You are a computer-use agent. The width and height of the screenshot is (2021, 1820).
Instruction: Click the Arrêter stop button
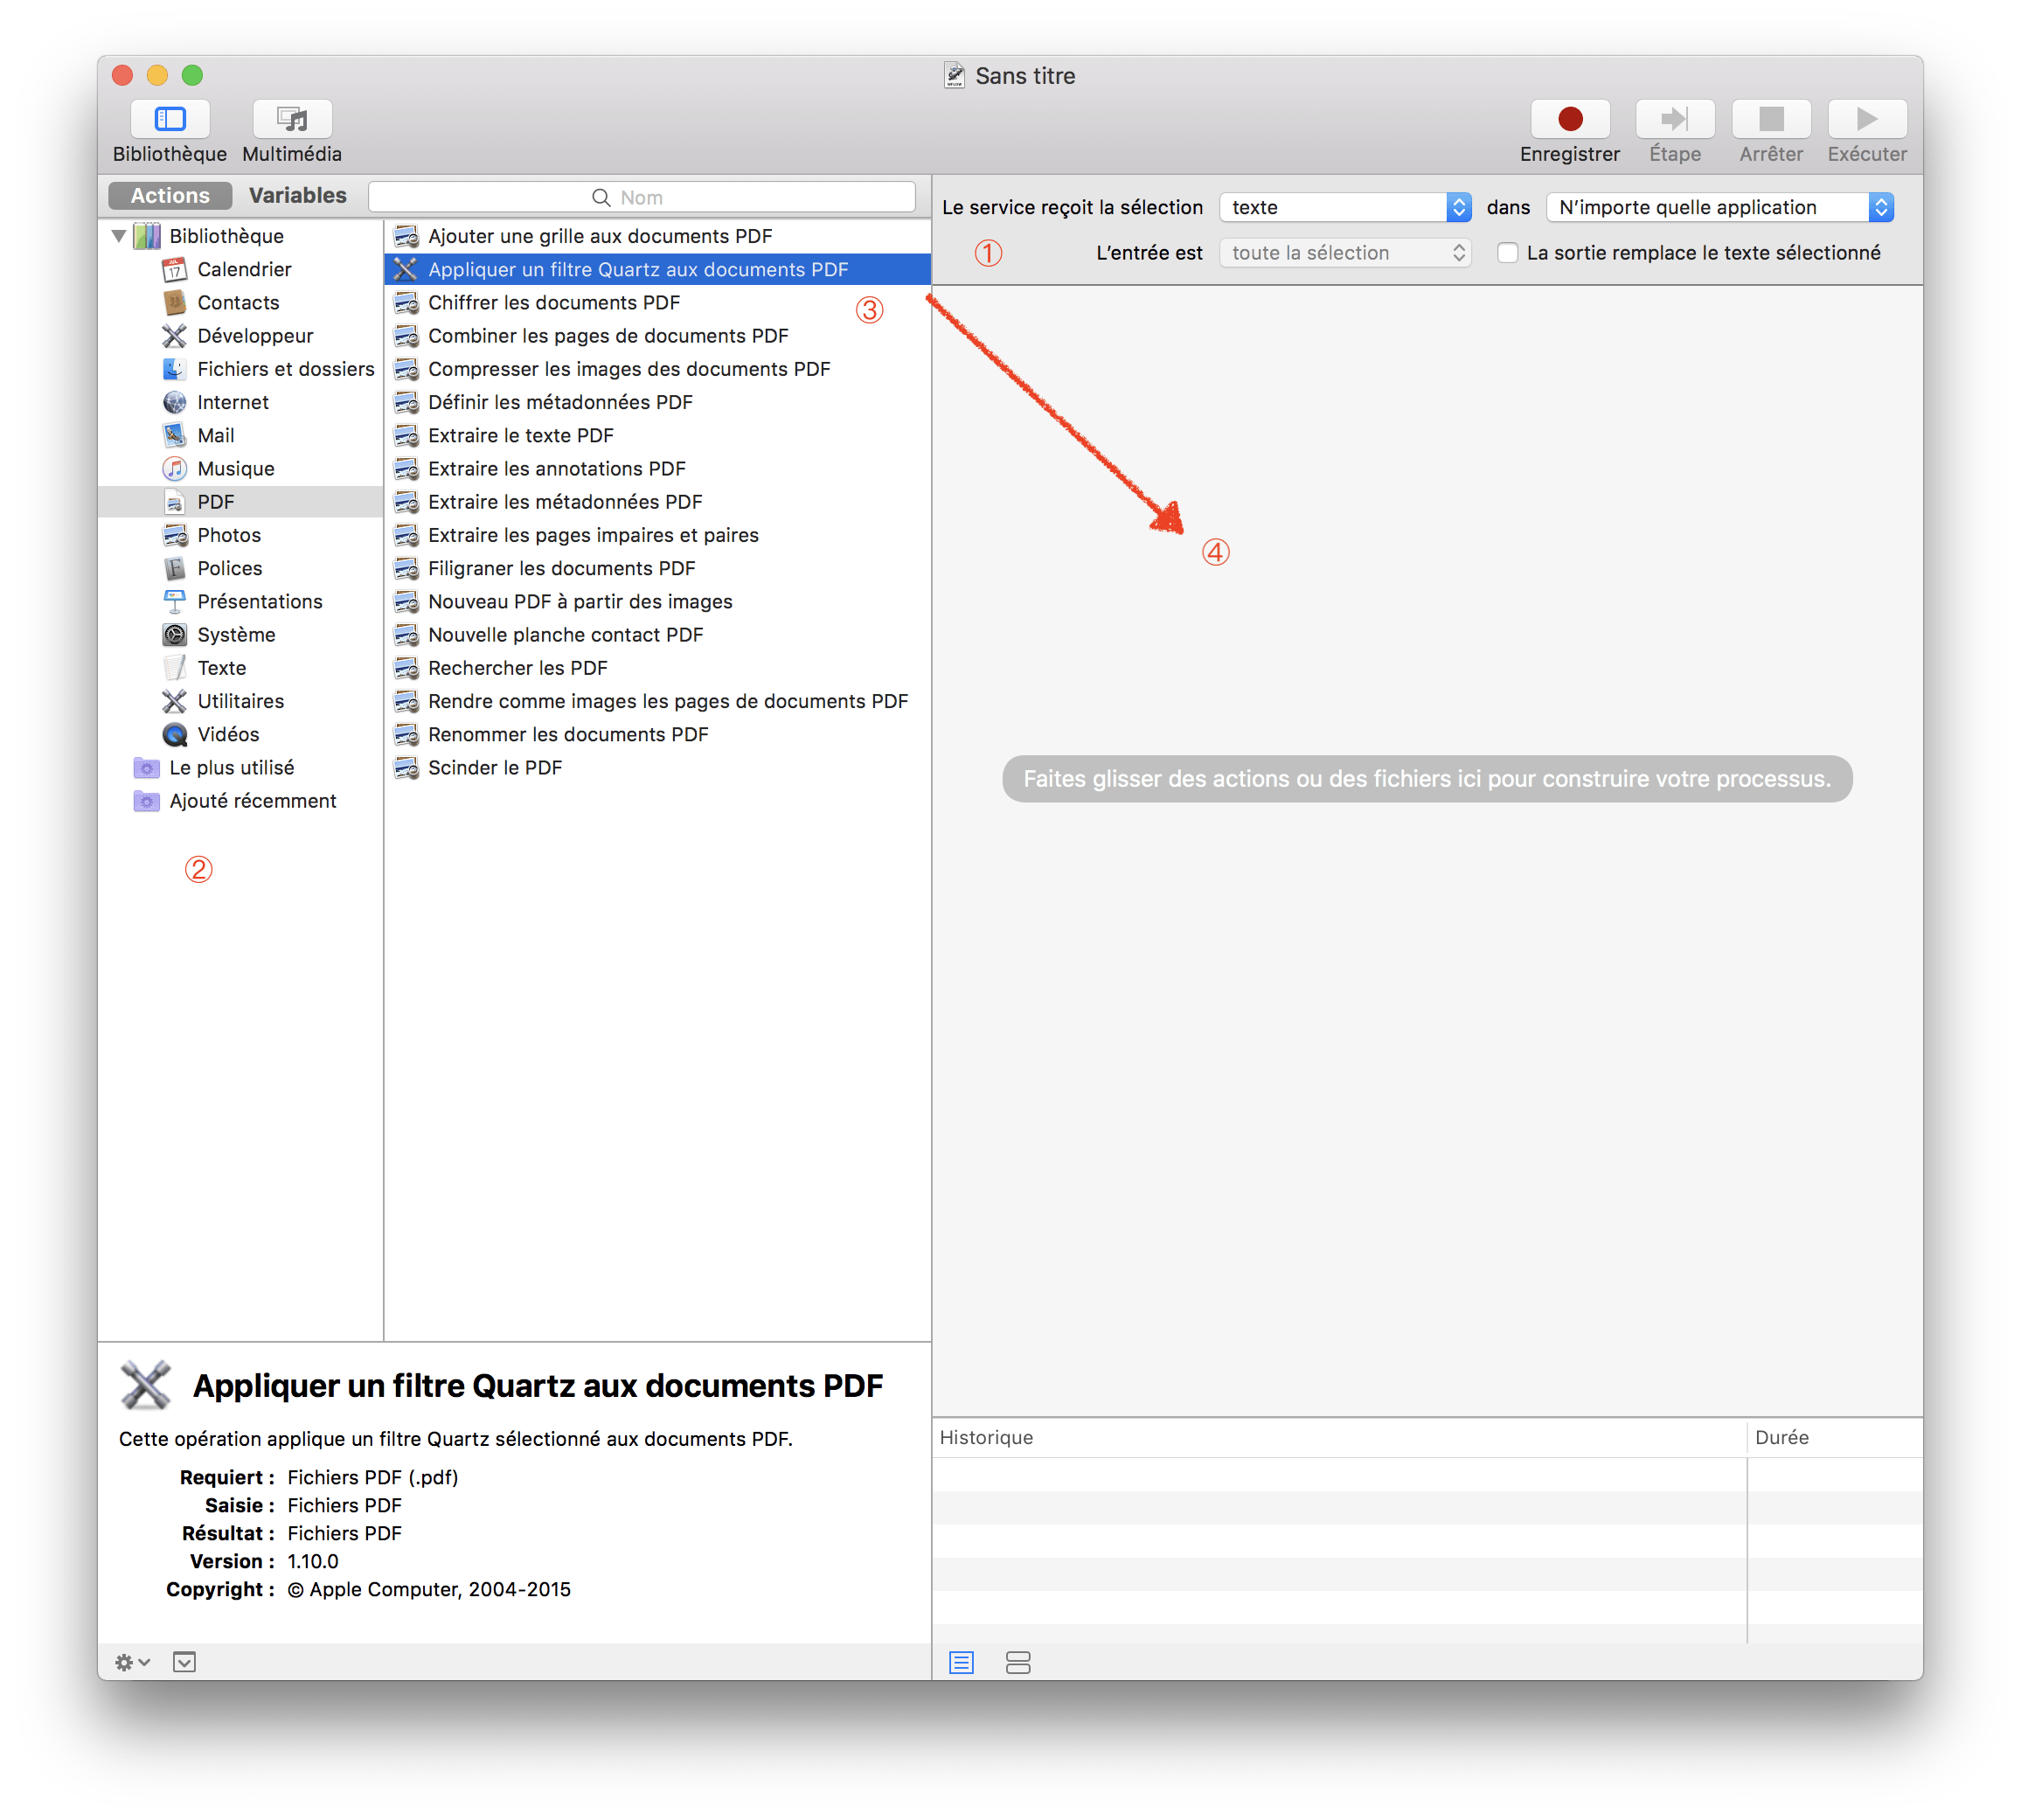pos(1770,119)
